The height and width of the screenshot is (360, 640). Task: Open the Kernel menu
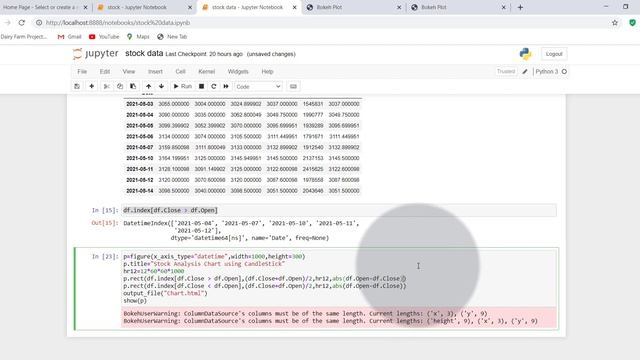point(207,71)
